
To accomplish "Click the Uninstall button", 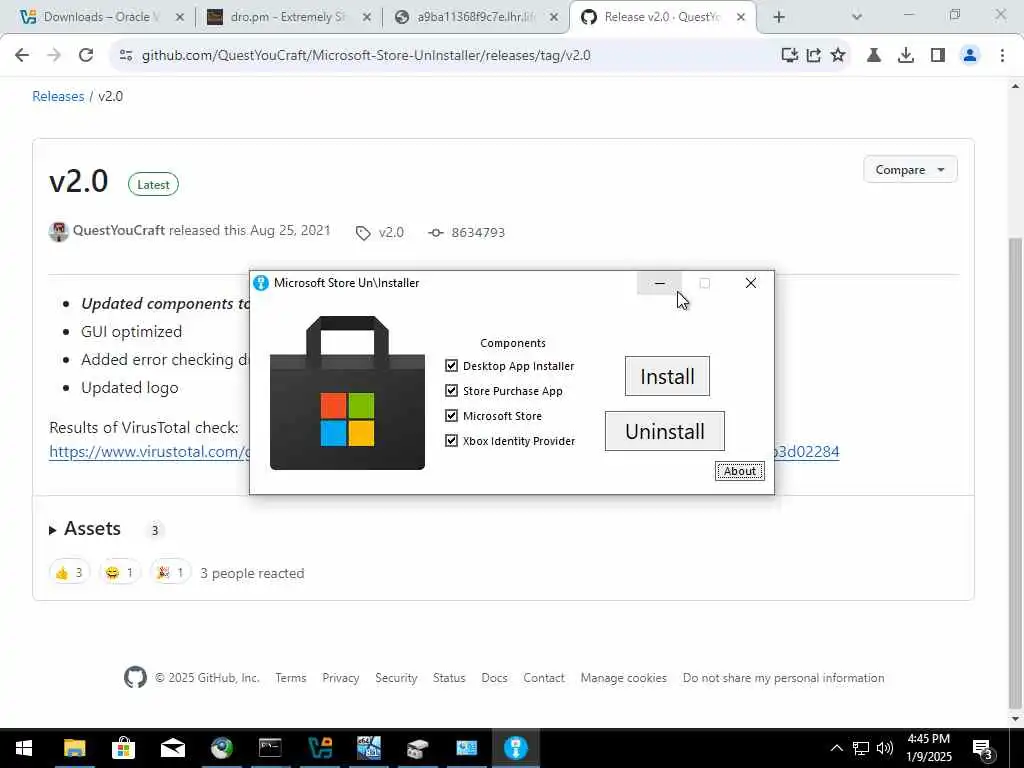I will [664, 431].
